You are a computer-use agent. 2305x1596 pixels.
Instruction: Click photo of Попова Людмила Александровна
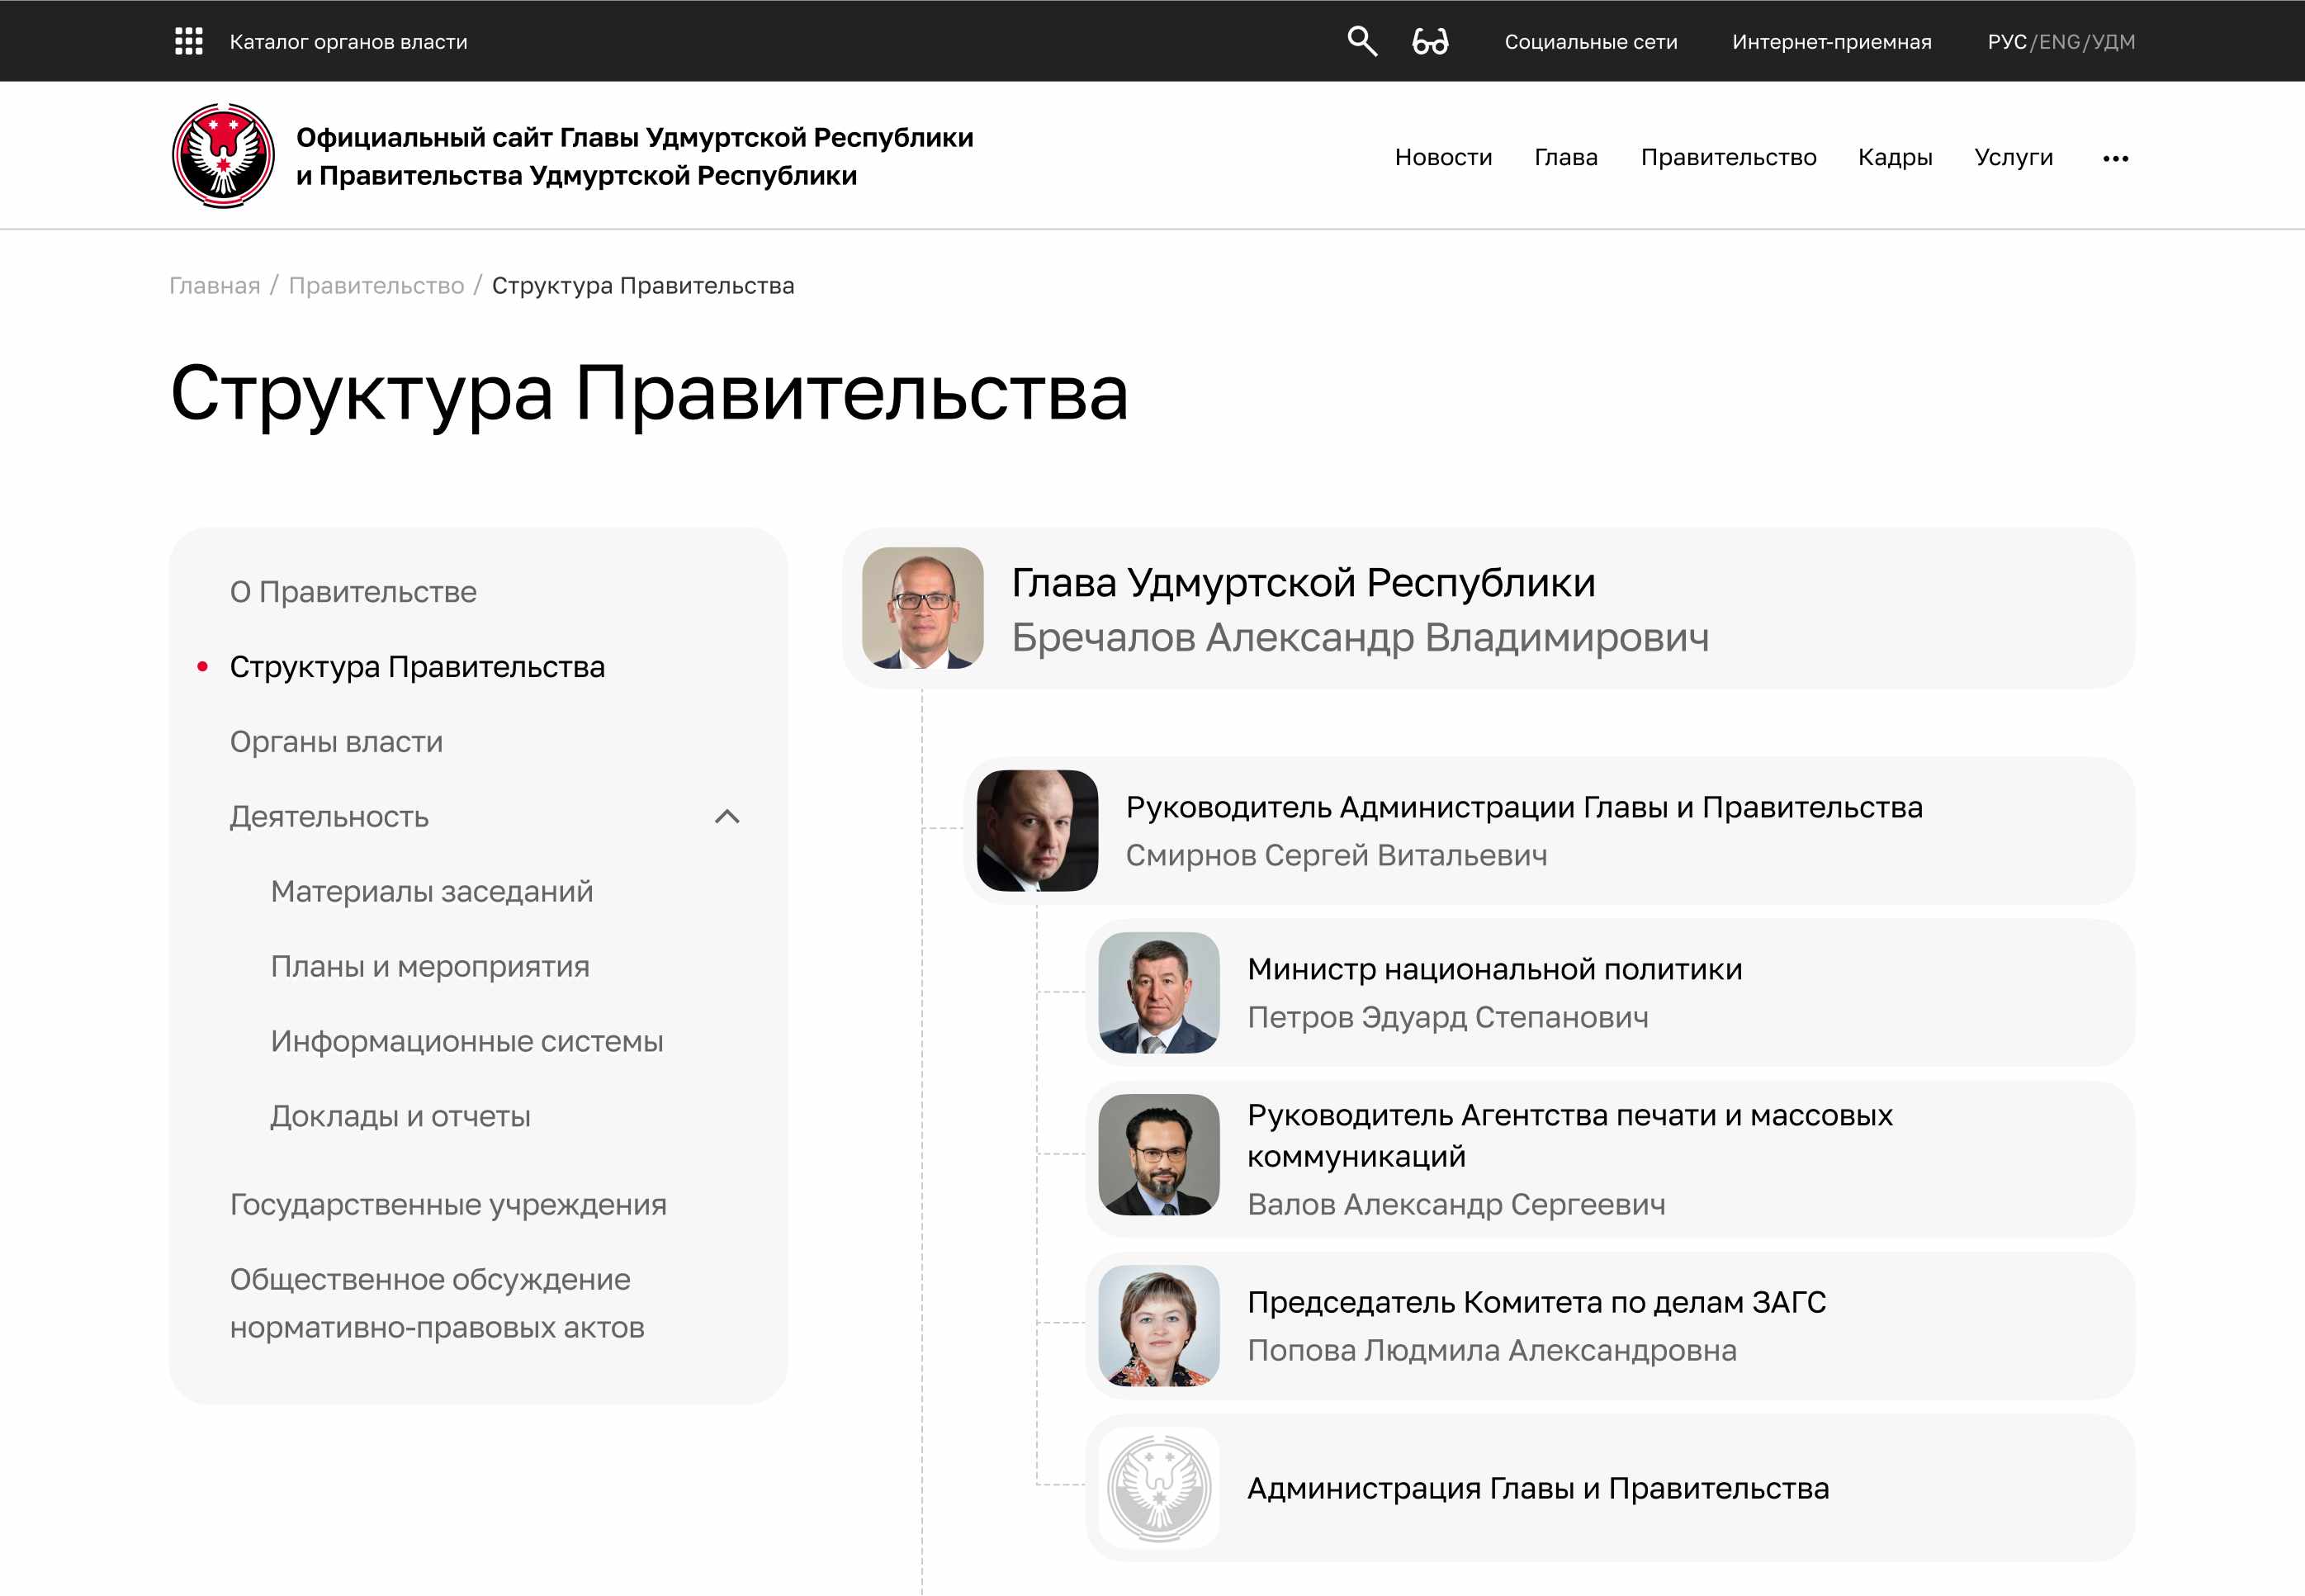click(1158, 1325)
